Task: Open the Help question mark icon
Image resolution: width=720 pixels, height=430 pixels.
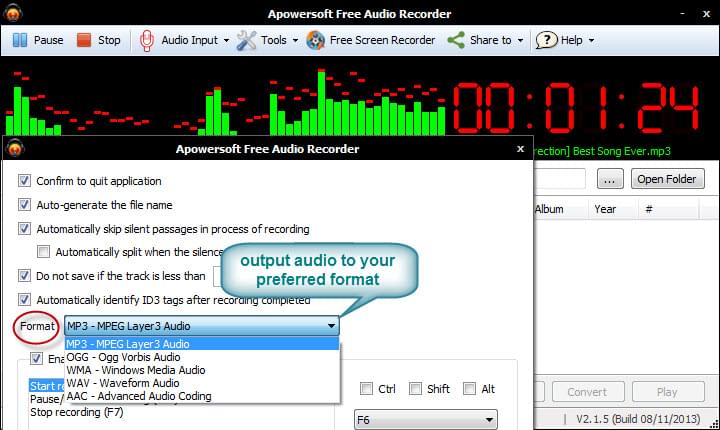Action: coord(546,40)
